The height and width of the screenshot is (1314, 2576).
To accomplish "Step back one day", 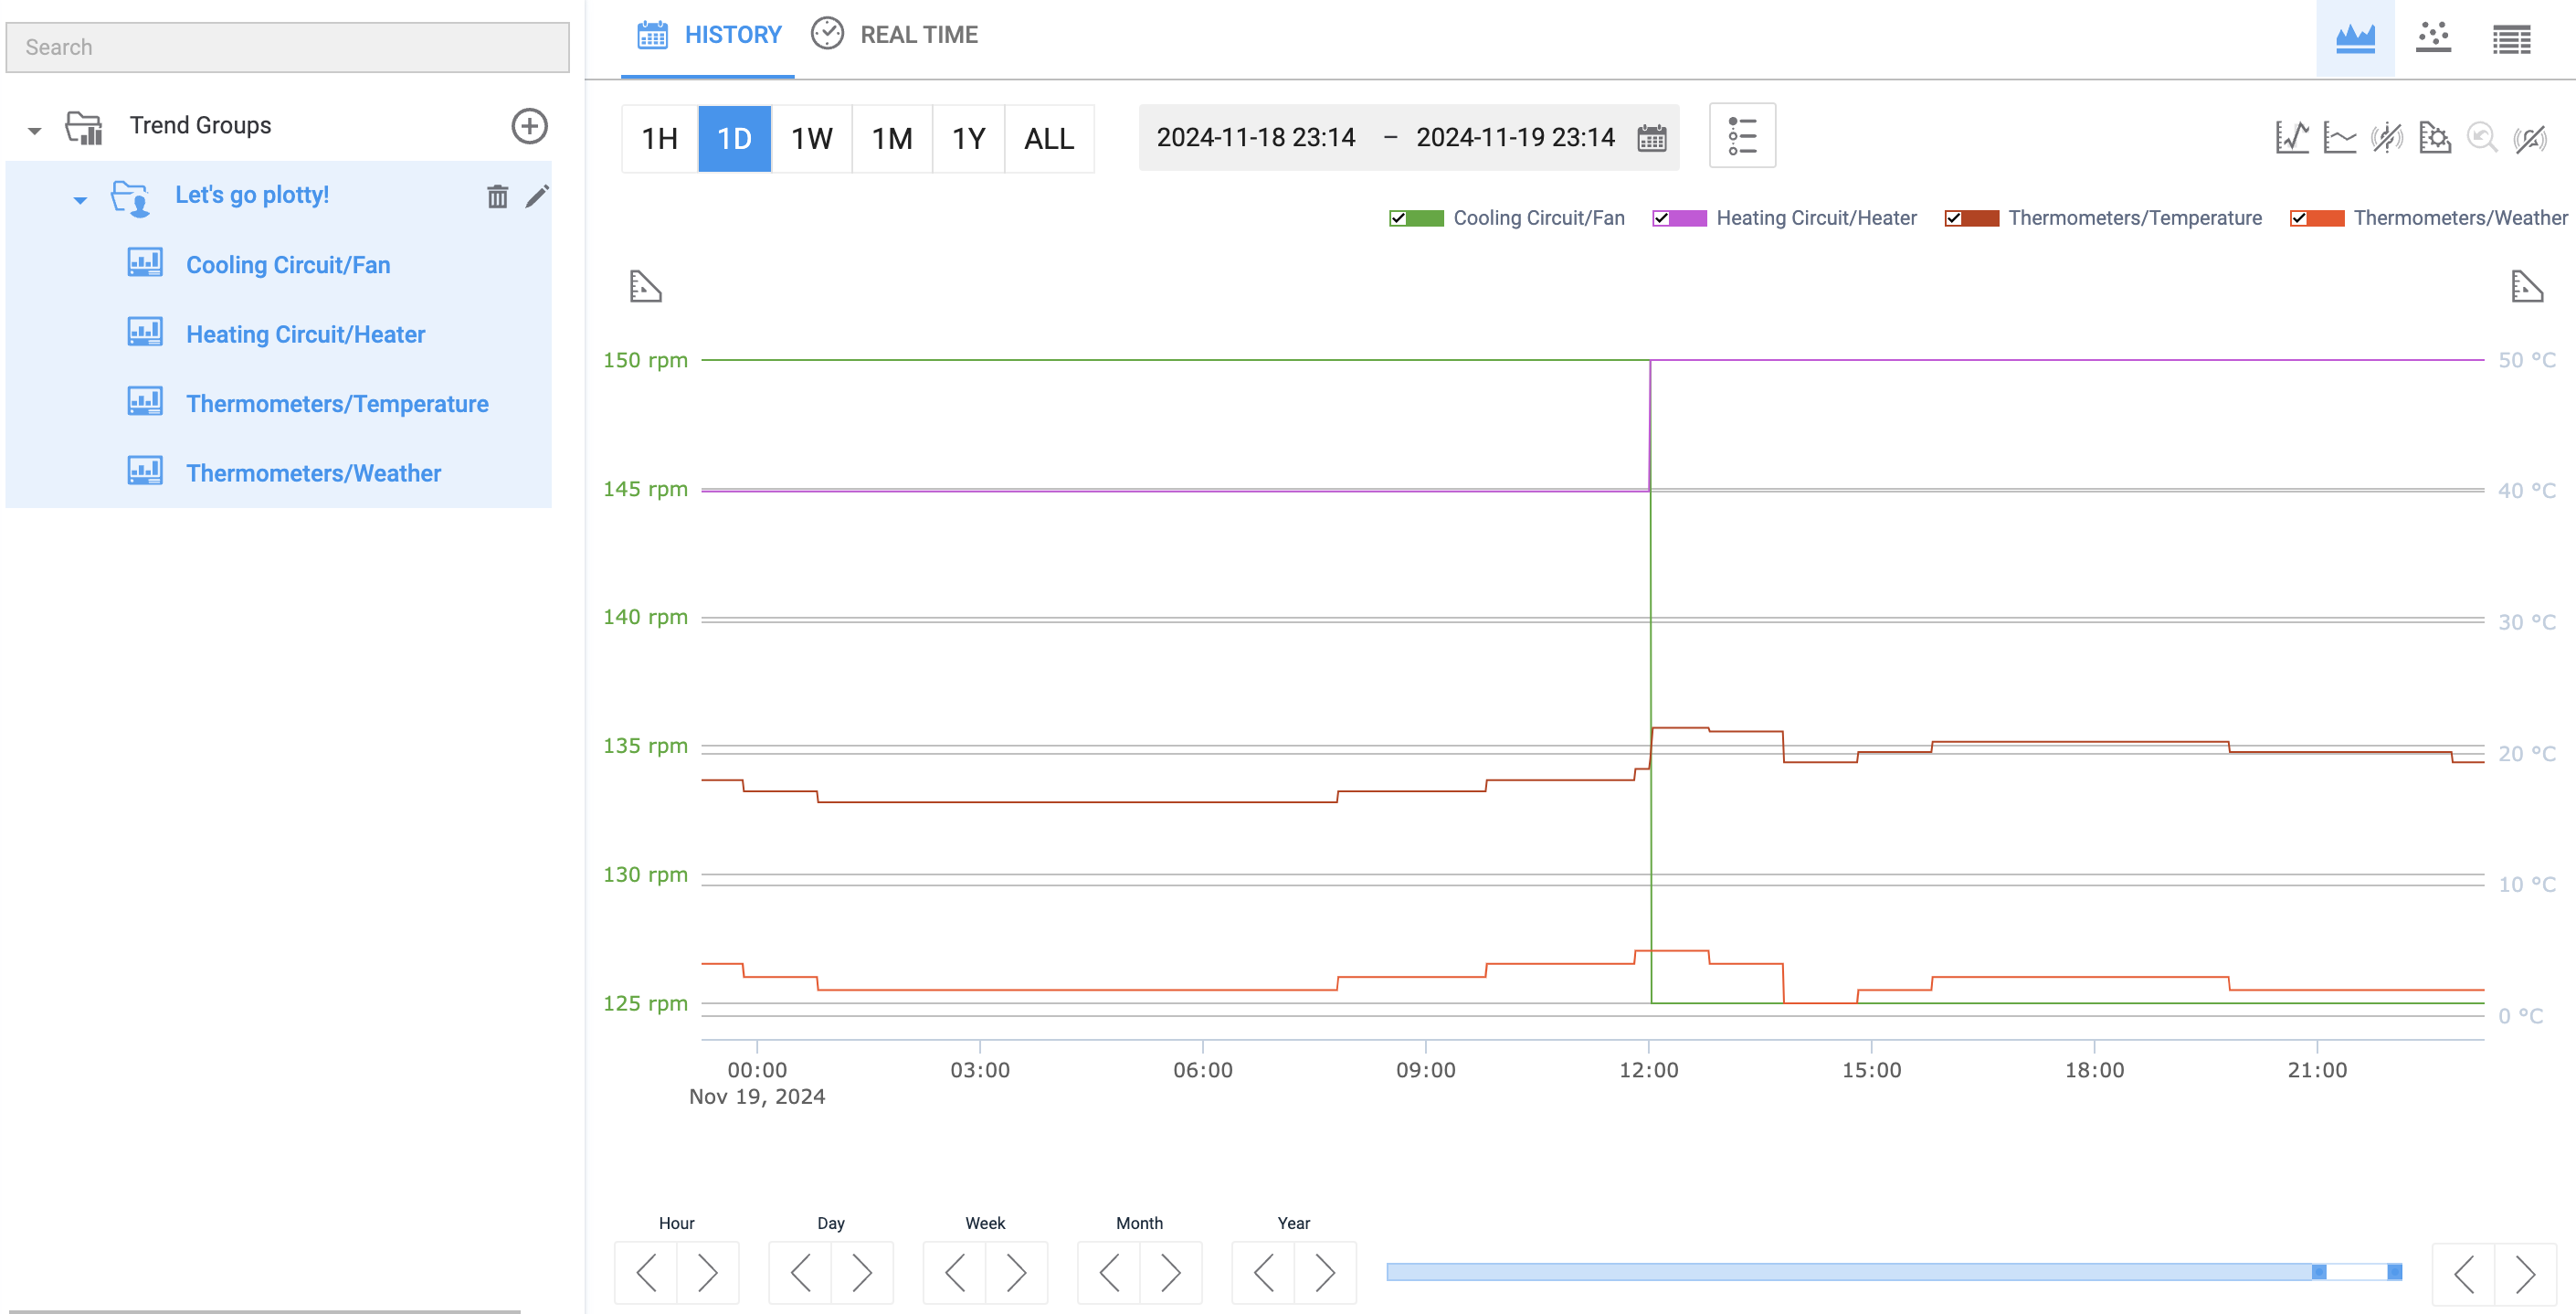I will [800, 1272].
